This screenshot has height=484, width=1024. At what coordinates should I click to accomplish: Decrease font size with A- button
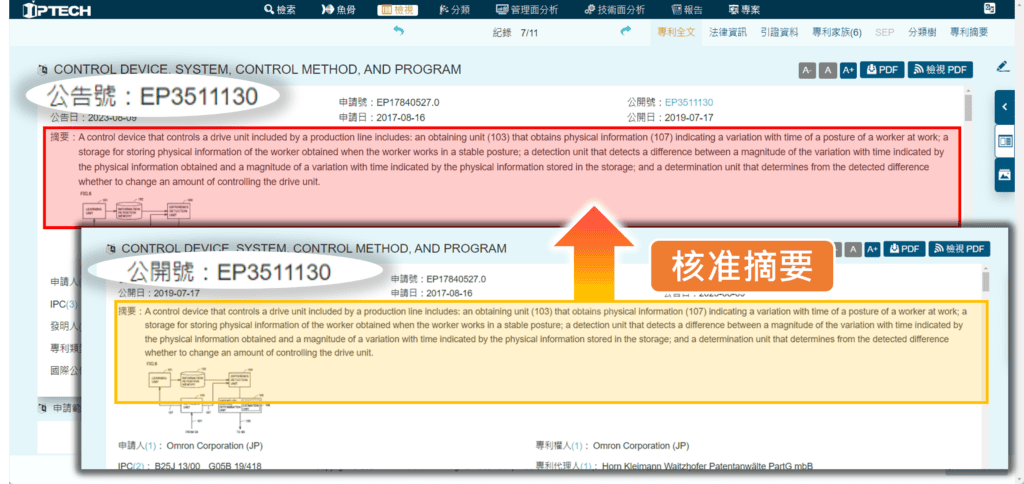807,70
